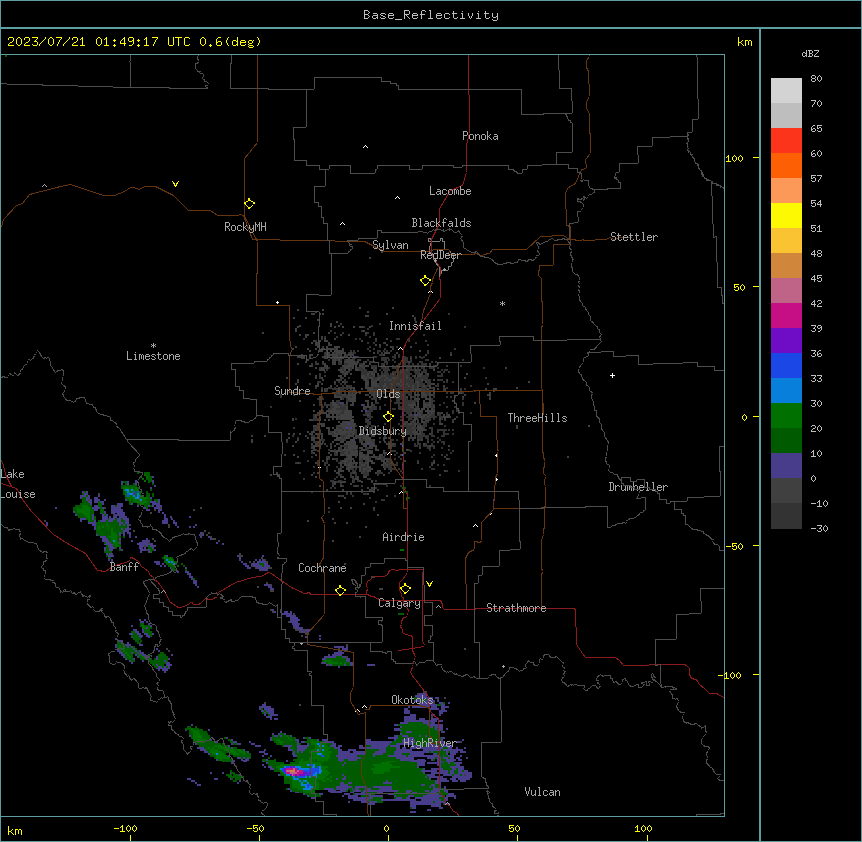Click the Blackfalds city label
Screen dimensions: 862x842
[441, 223]
